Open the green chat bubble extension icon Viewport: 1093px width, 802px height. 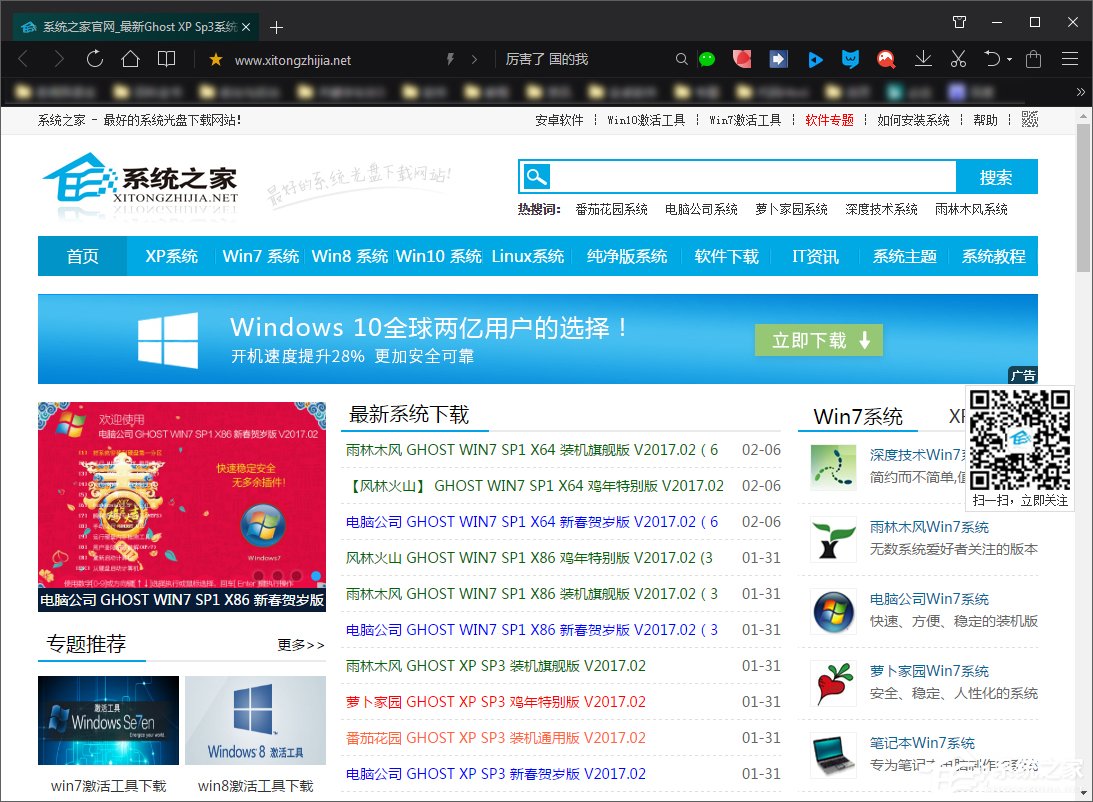coord(707,59)
